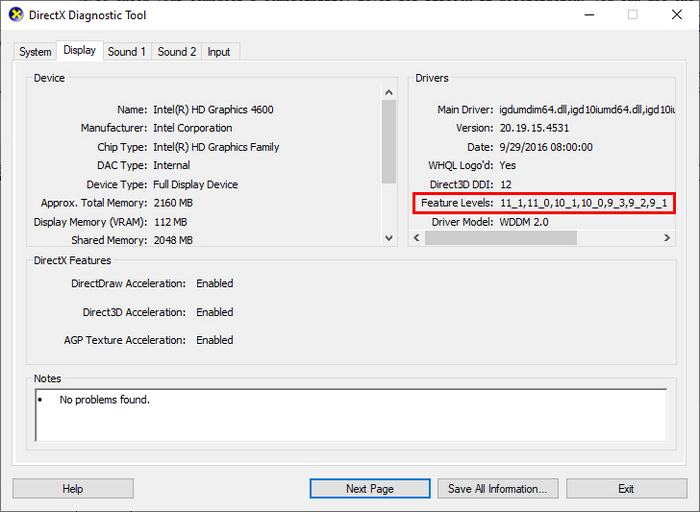Viewport: 700px width, 512px height.
Task: Click chip type 'Intel(R) HD Graphics Family'
Action: click(x=216, y=147)
